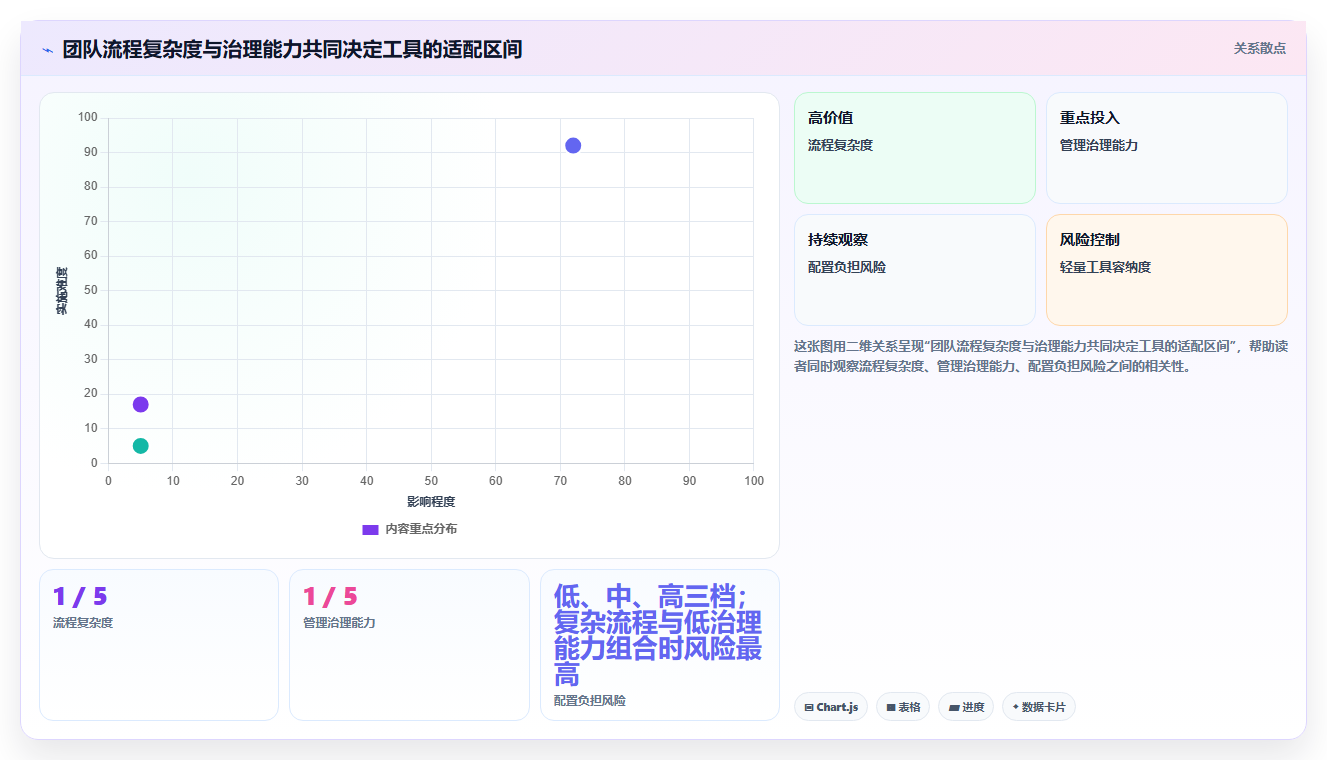Select the 风险控制 card
Viewport: 1327px width, 760px height.
pyautogui.click(x=1166, y=270)
